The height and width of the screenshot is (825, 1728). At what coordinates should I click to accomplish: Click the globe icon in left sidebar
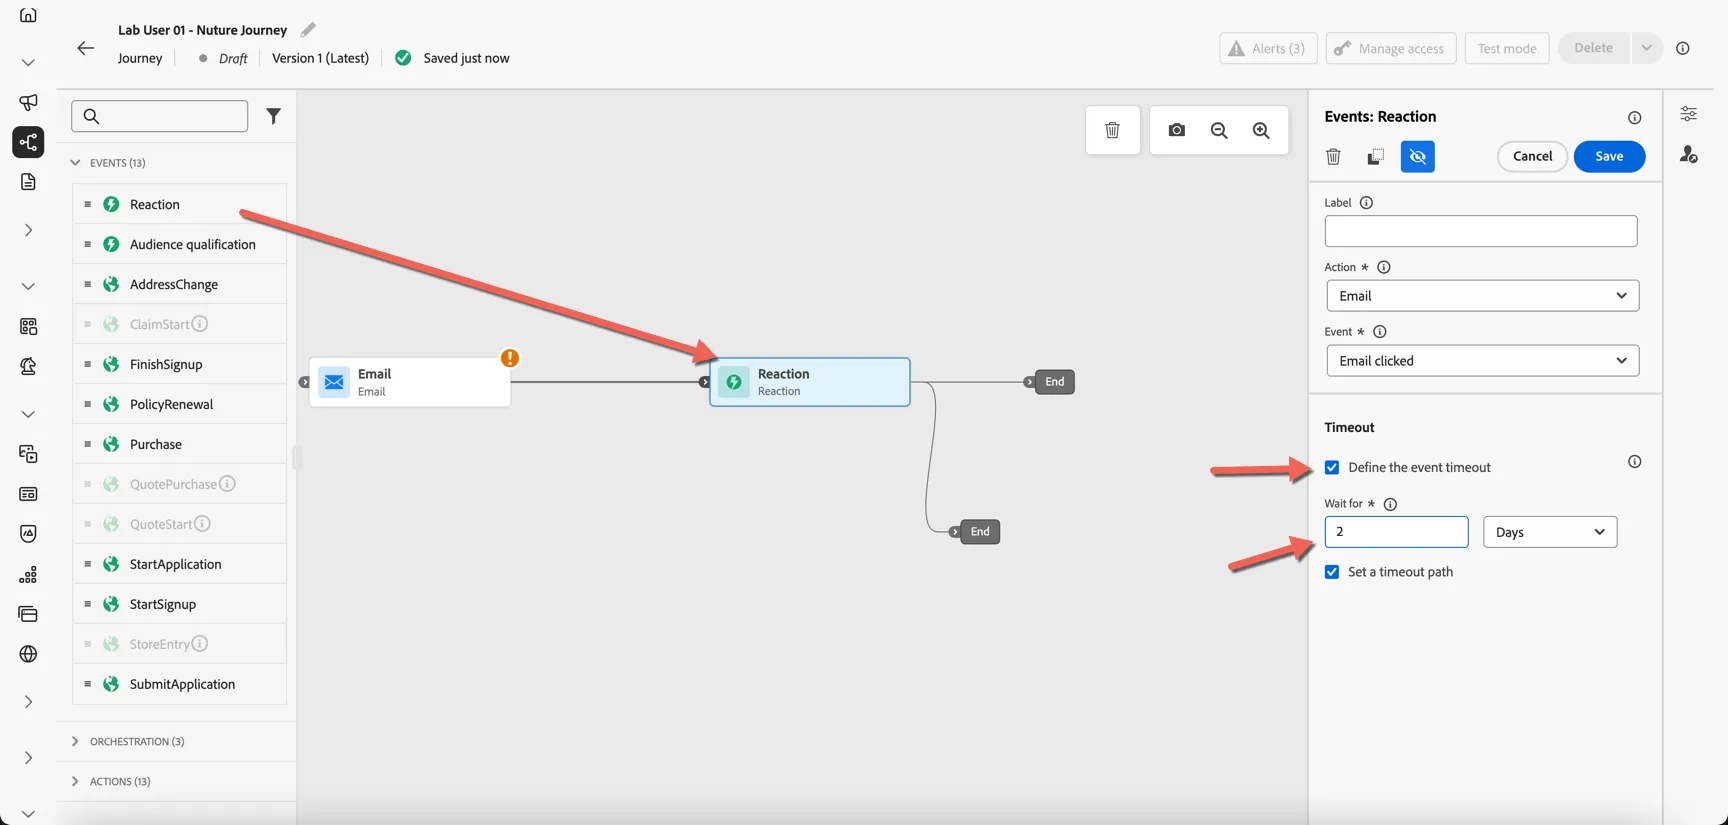click(x=28, y=654)
